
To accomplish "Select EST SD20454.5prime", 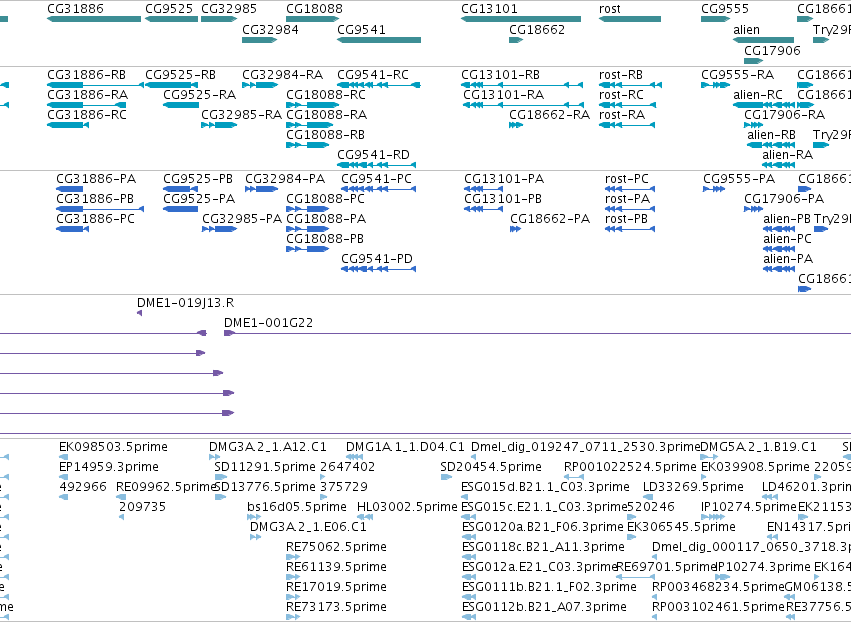I will [446, 477].
